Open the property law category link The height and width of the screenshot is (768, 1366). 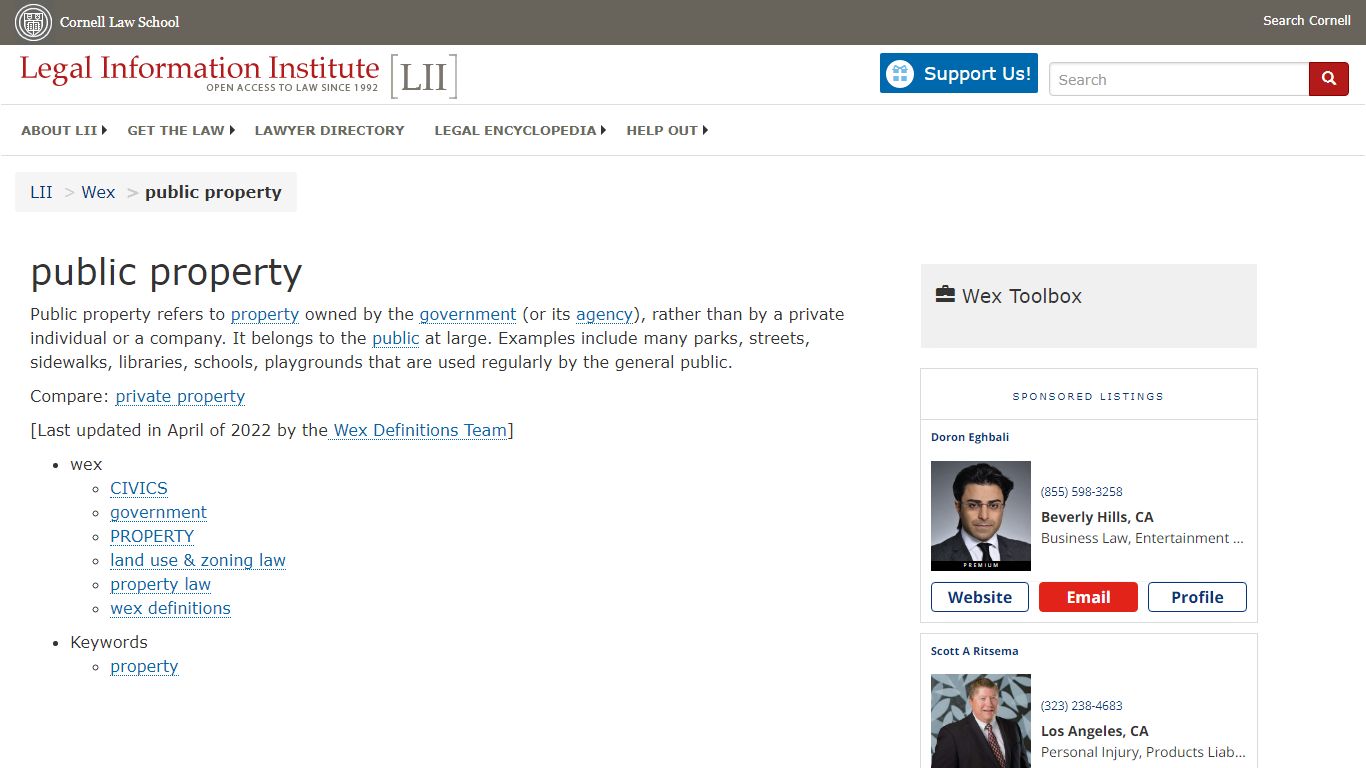pyautogui.click(x=160, y=584)
